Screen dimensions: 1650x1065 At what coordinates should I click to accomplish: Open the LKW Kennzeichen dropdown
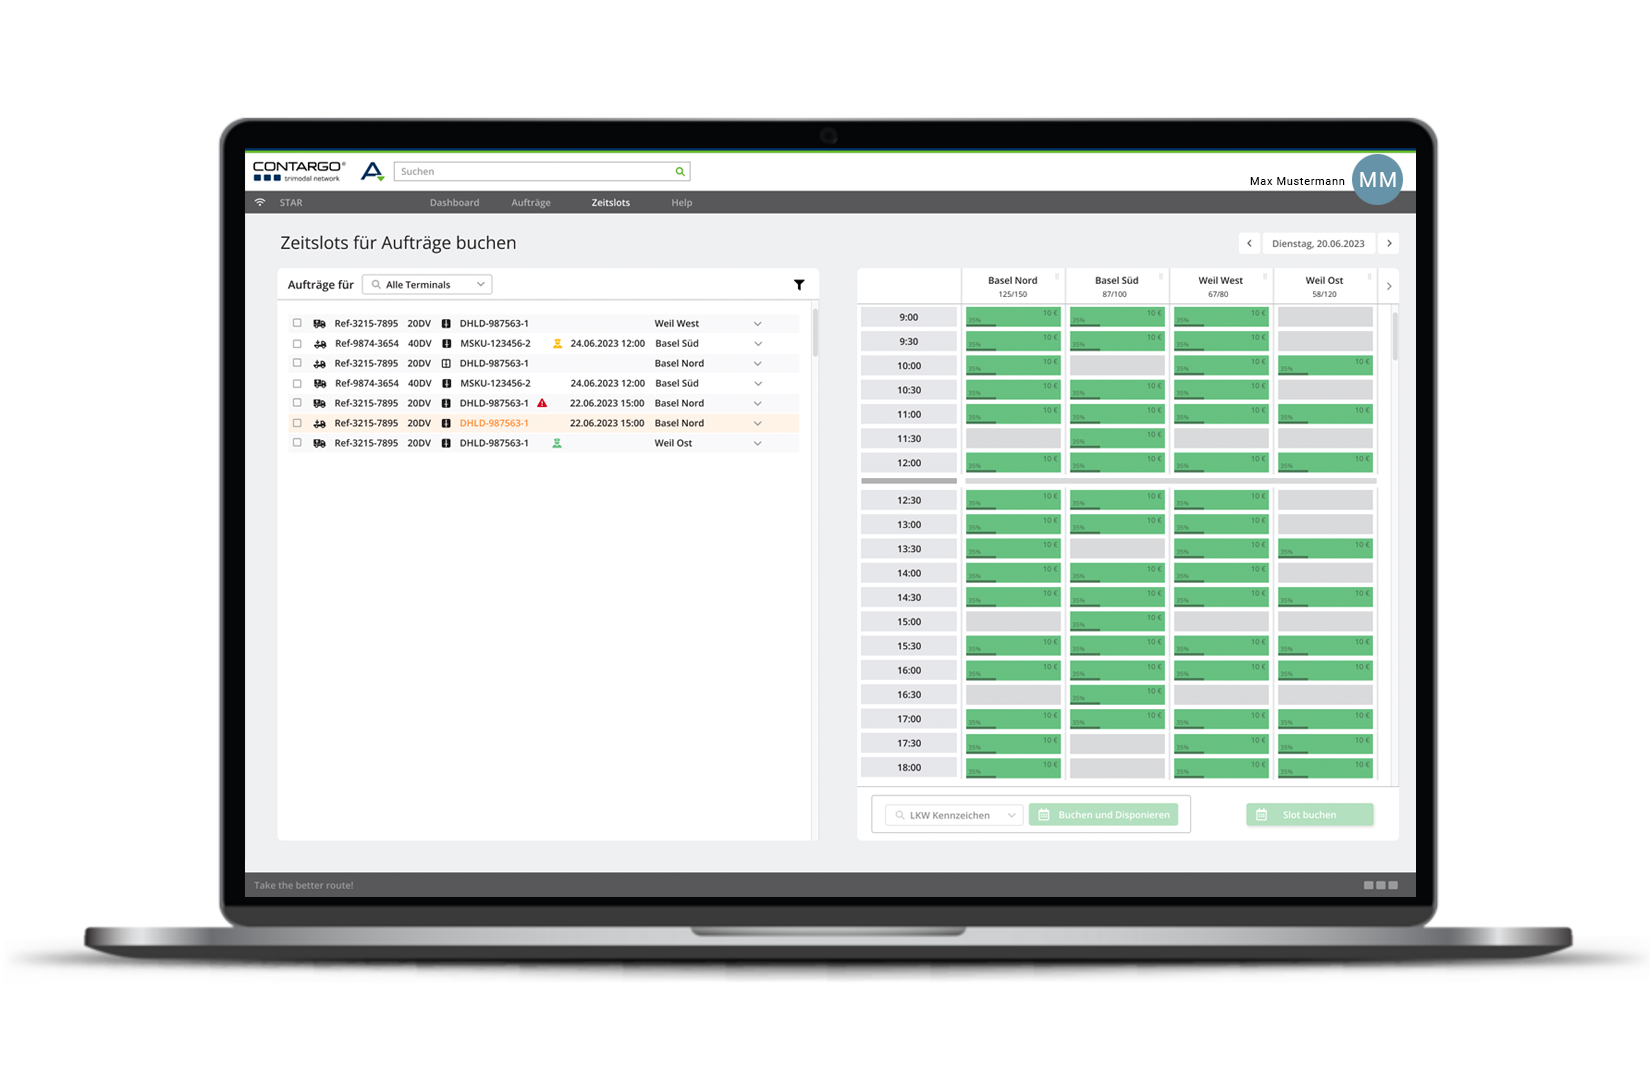pos(954,815)
